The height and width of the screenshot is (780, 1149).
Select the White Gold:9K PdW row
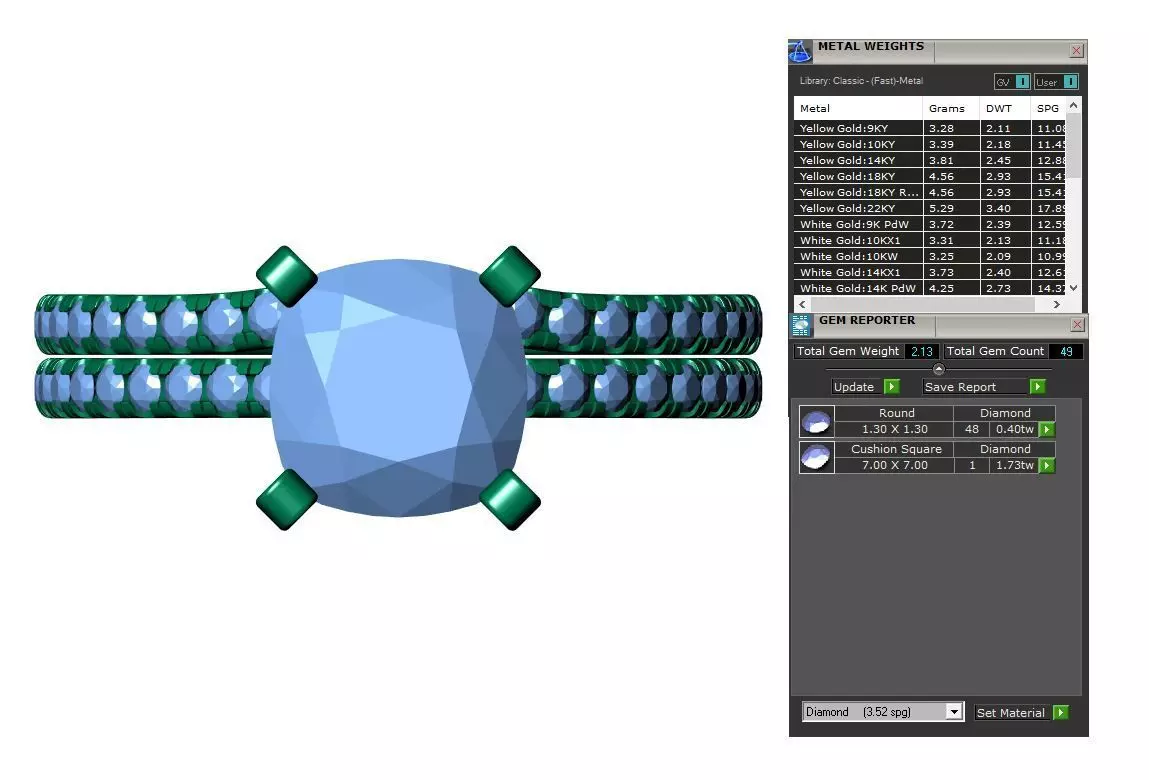930,225
